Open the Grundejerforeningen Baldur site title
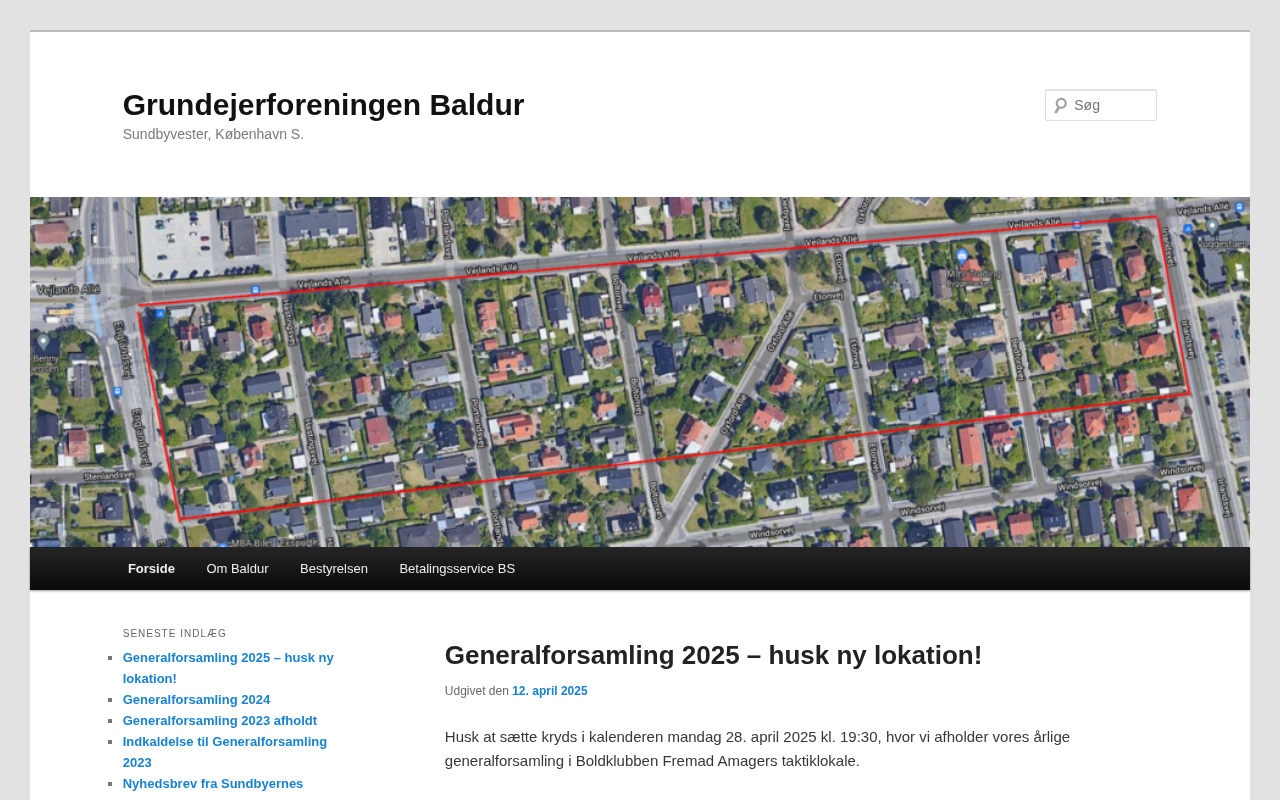The width and height of the screenshot is (1280, 800). pos(323,105)
